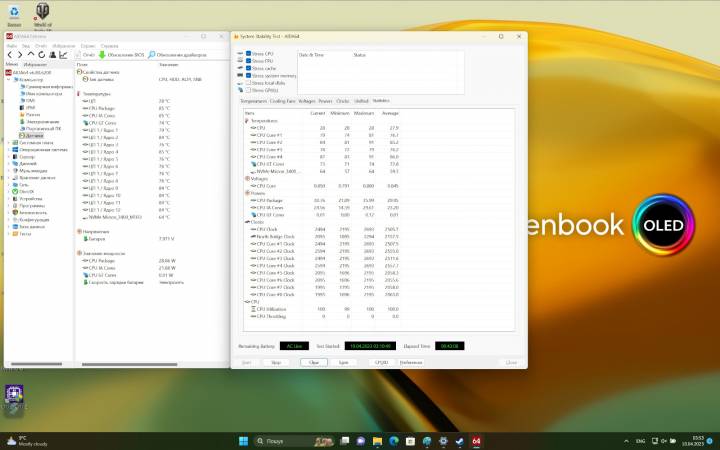Expand the Системная плата tree node
The width and height of the screenshot is (720, 450).
[x=8, y=143]
